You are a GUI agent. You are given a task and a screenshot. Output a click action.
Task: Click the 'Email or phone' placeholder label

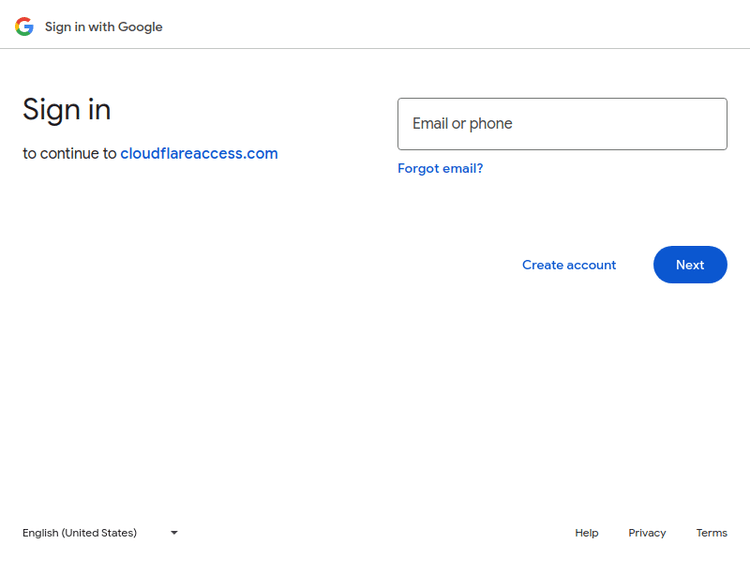click(462, 124)
